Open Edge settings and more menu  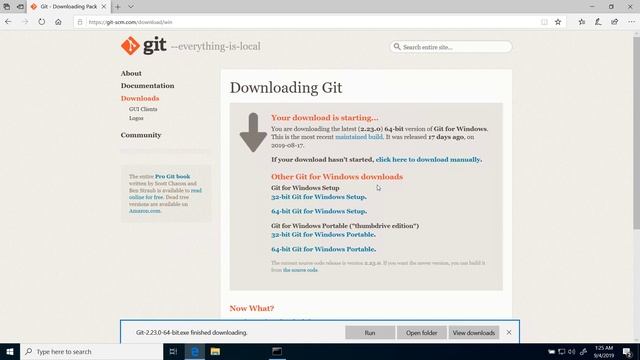631,22
